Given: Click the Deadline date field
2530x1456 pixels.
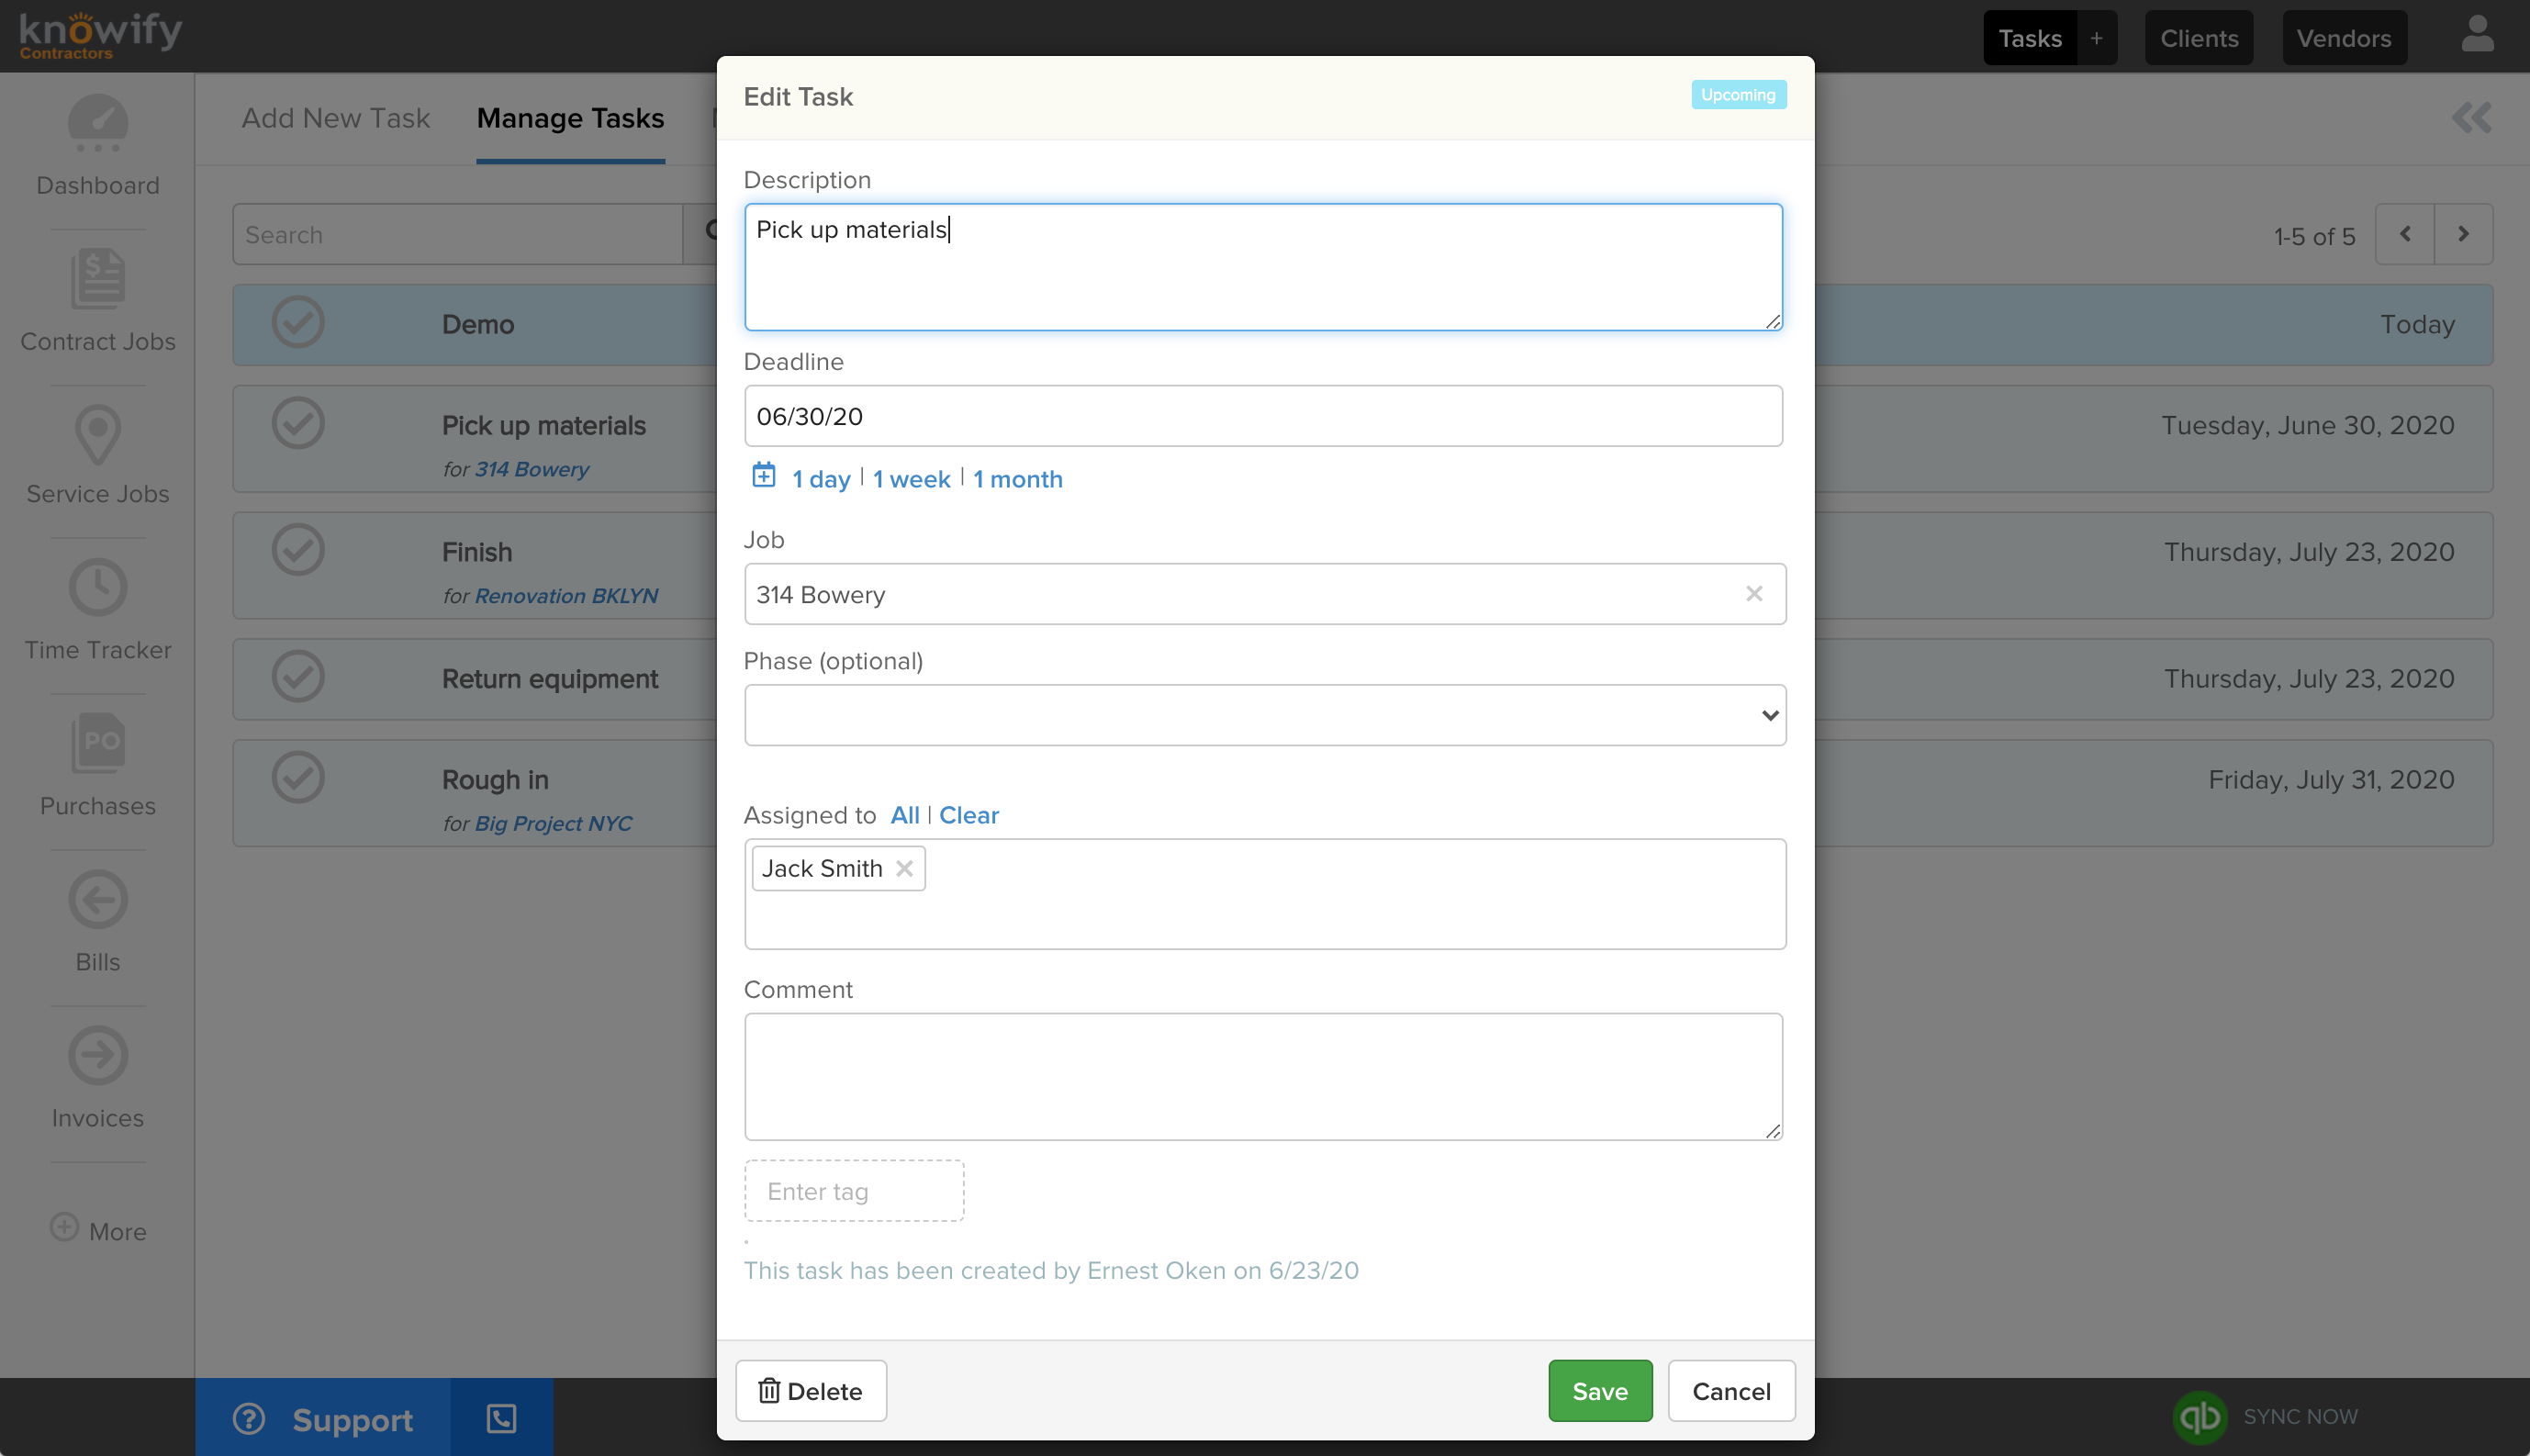Looking at the screenshot, I should (1263, 416).
